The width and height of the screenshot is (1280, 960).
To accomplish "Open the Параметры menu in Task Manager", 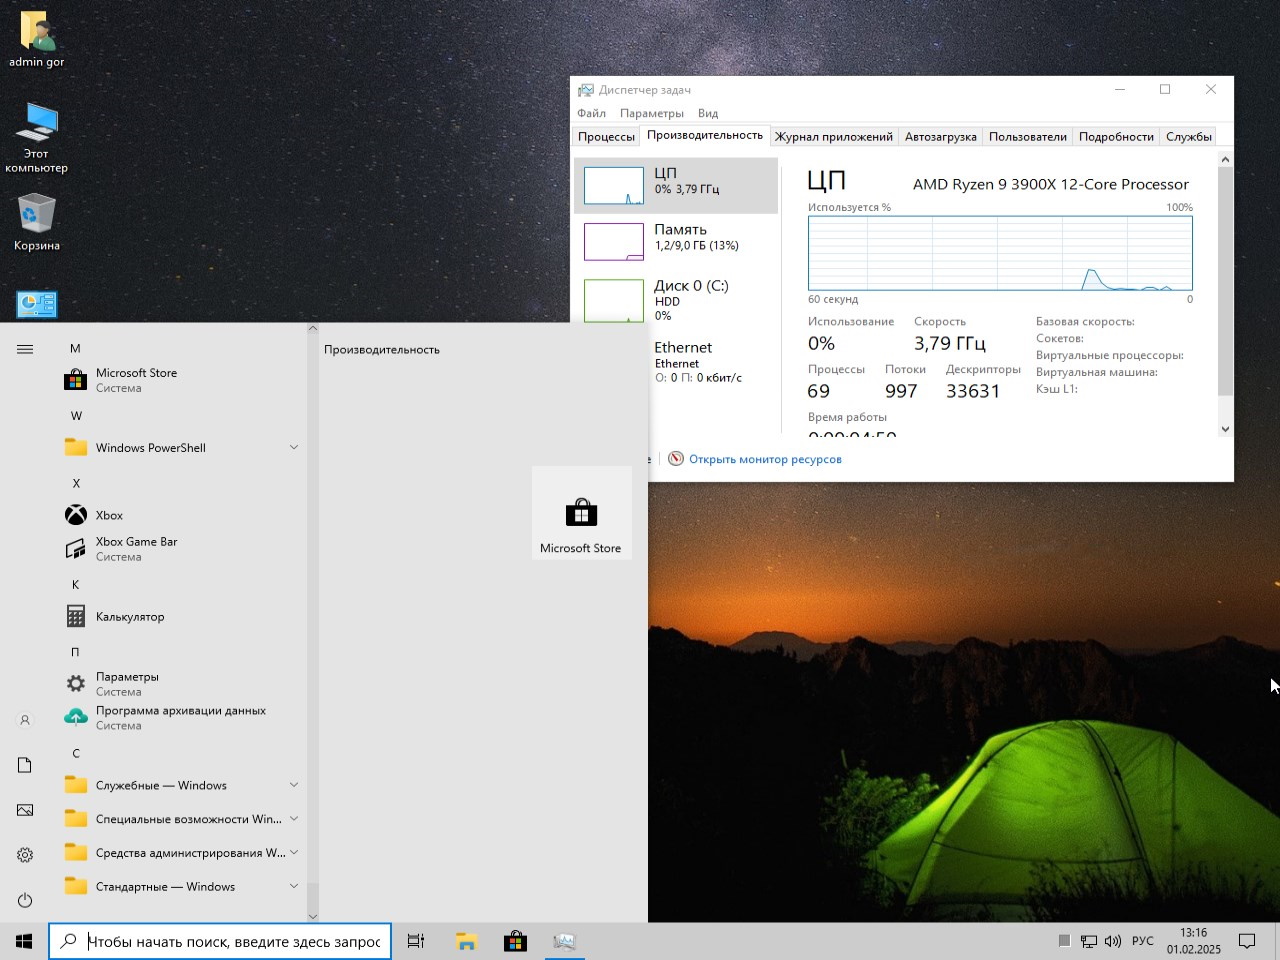I will coord(652,113).
